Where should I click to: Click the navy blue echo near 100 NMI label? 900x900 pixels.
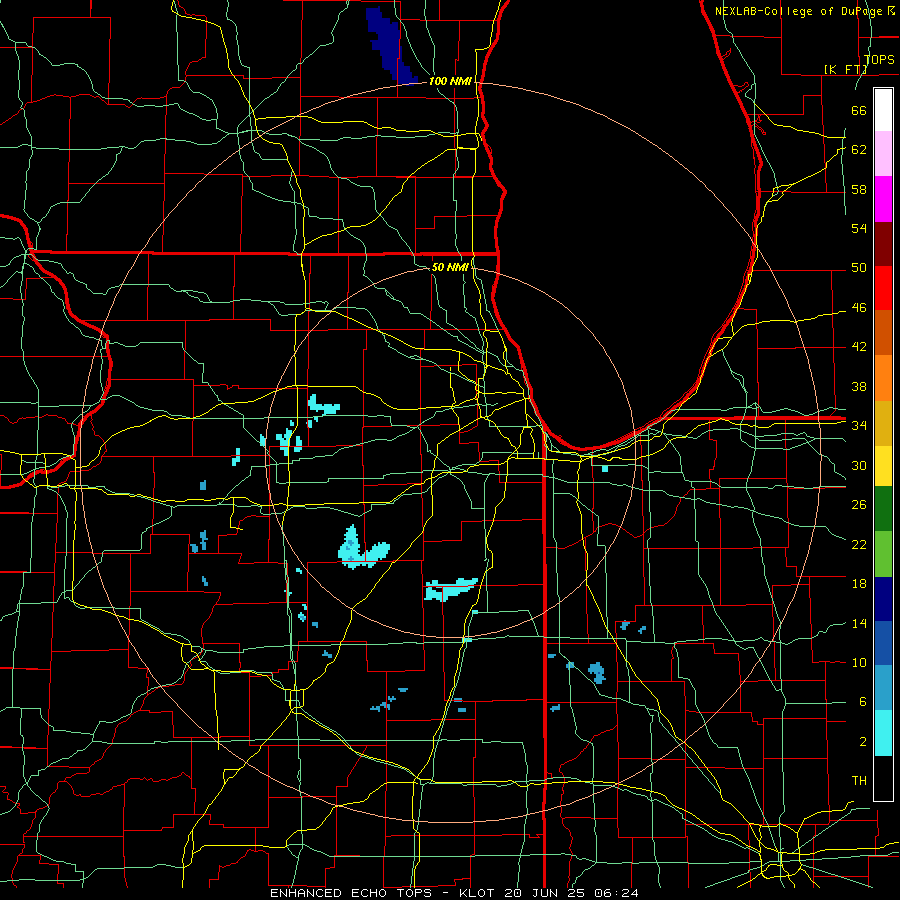[x=389, y=44]
